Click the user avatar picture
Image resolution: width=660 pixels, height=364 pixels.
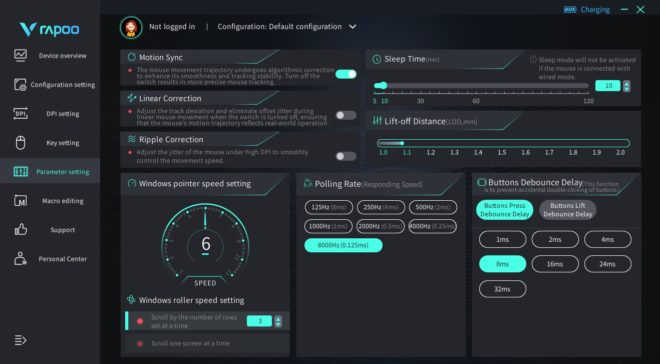click(x=131, y=27)
